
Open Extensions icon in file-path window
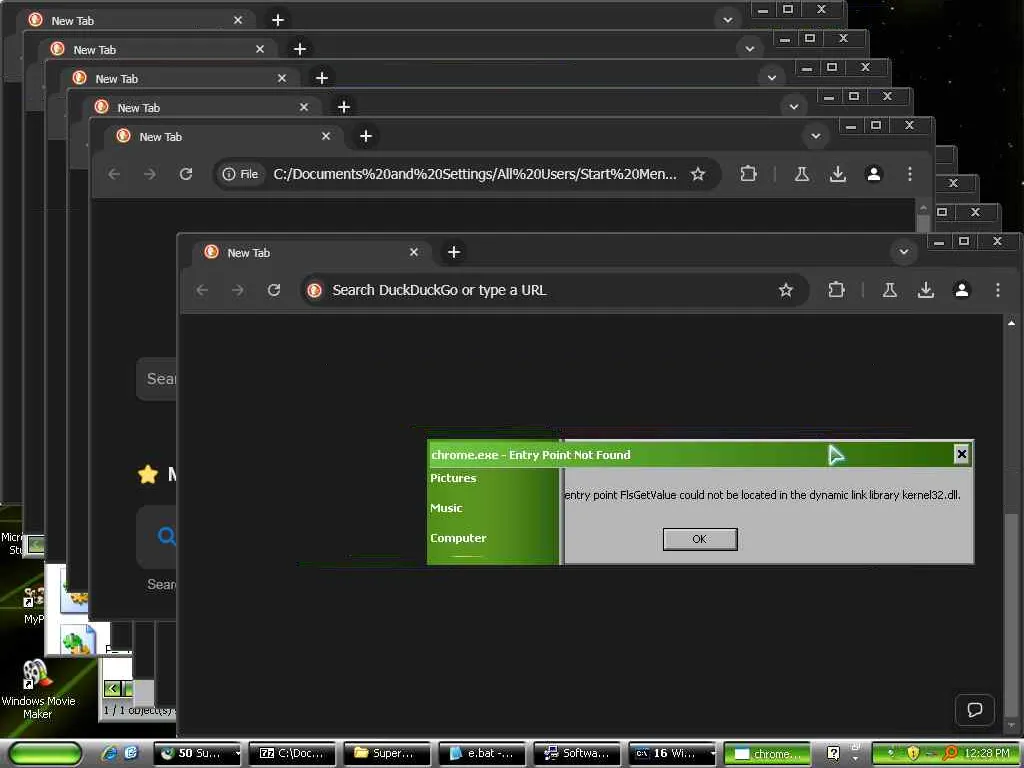pos(748,173)
